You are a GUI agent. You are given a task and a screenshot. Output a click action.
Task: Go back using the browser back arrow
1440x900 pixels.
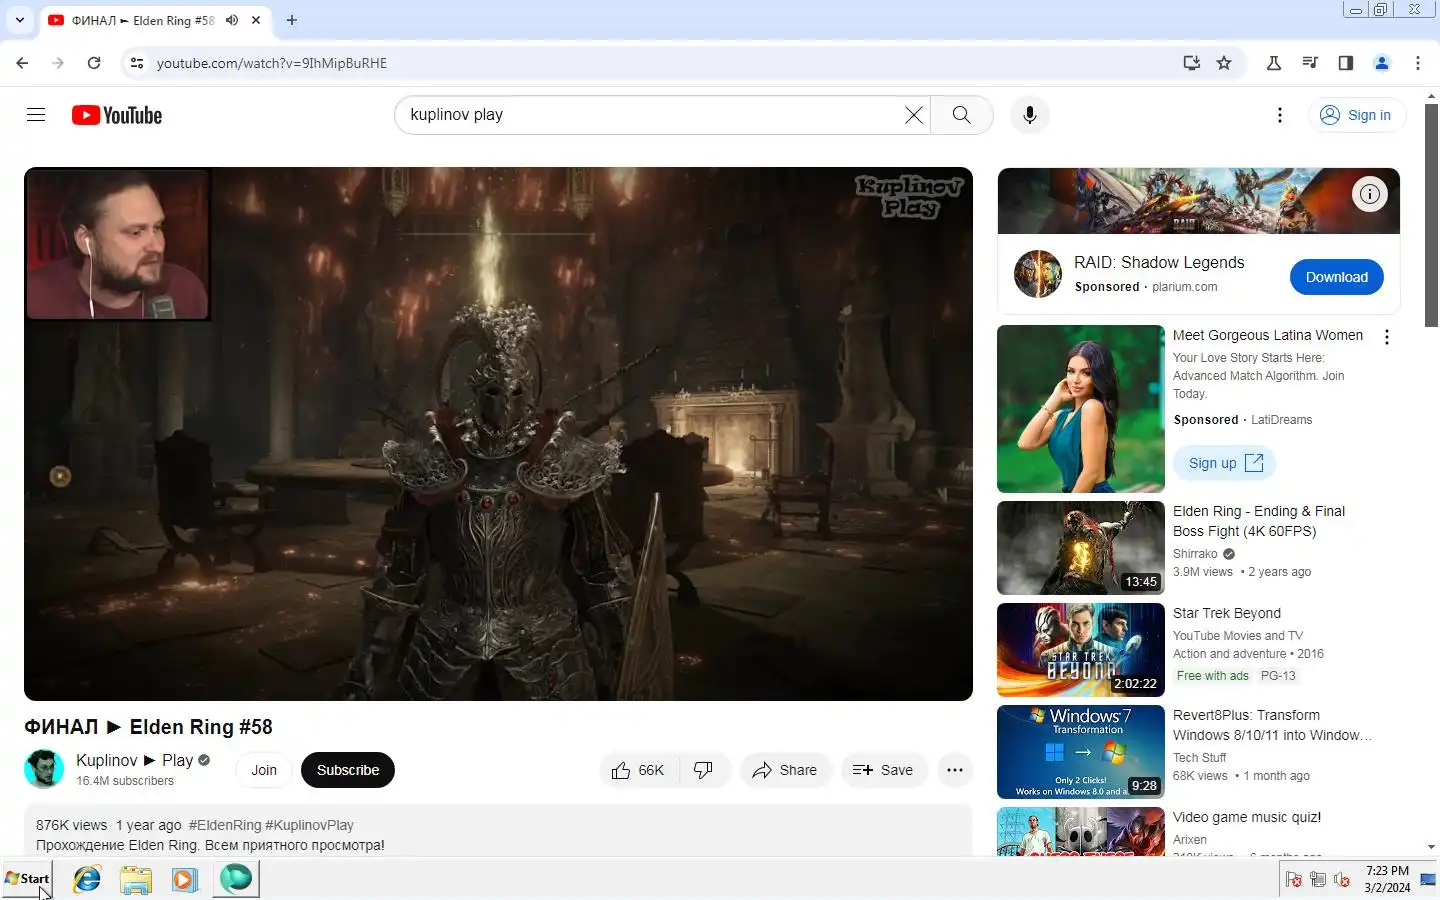(22, 63)
